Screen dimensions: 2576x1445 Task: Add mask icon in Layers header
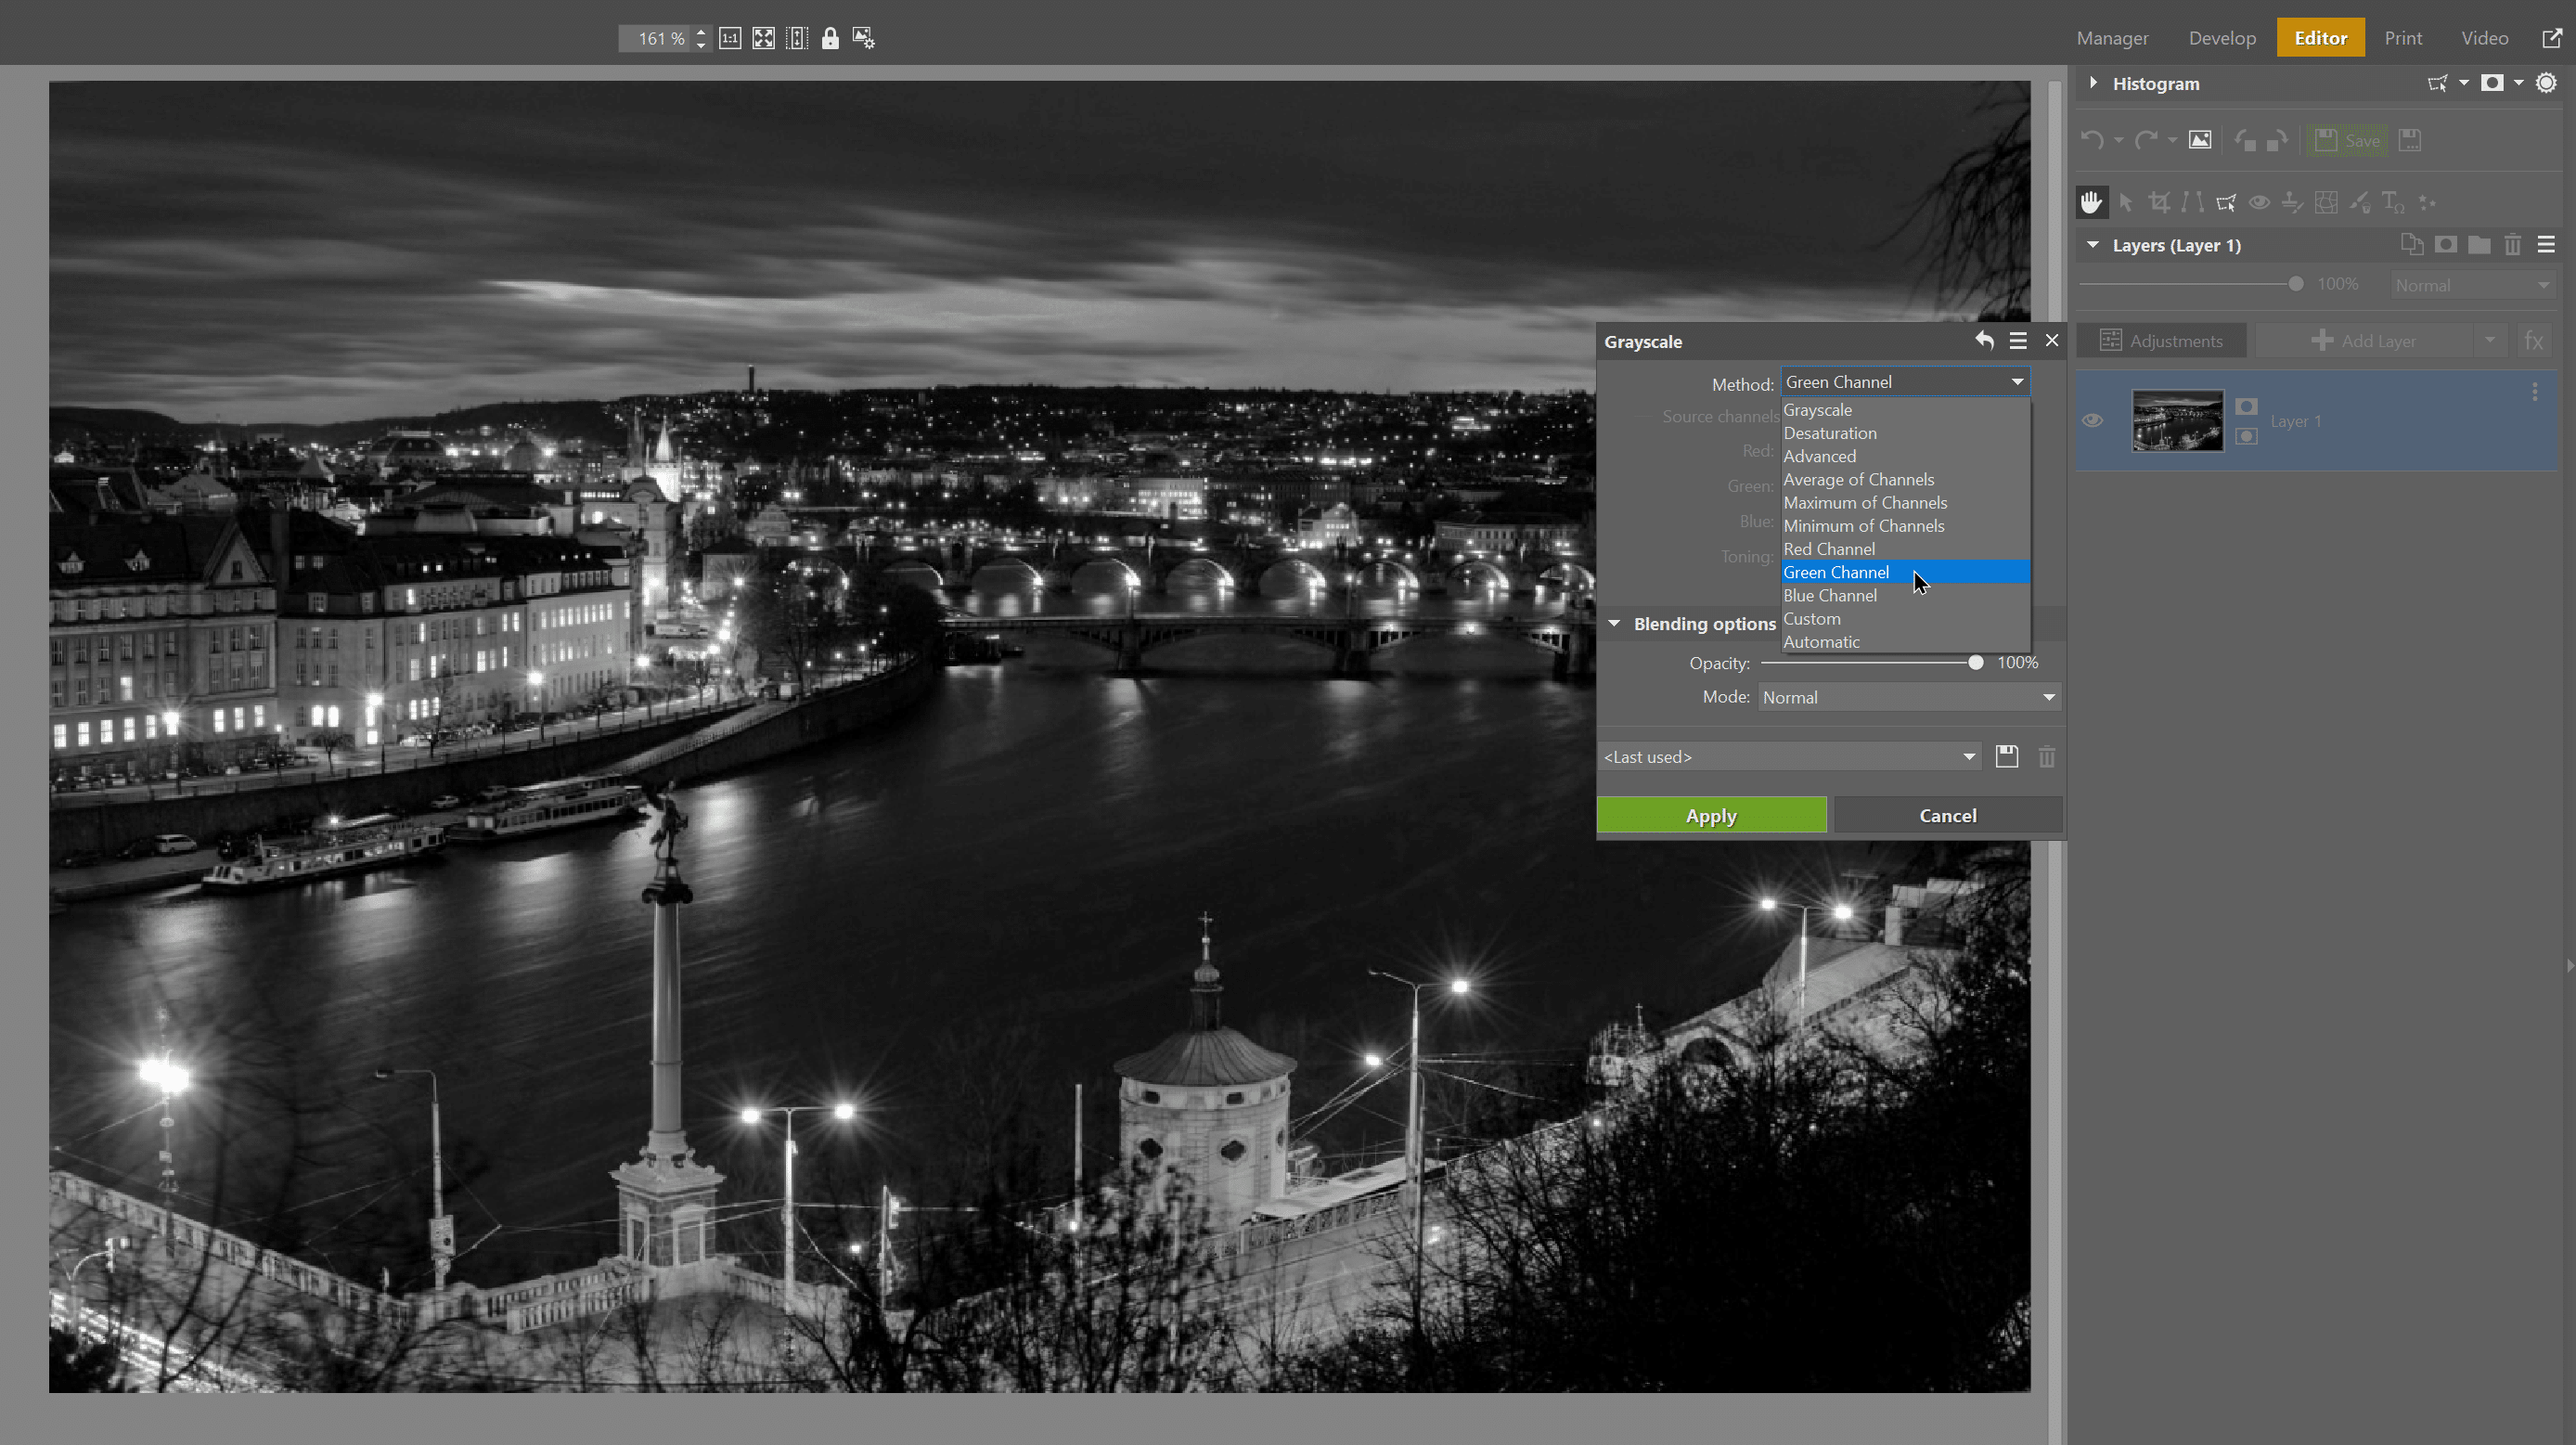point(2446,244)
